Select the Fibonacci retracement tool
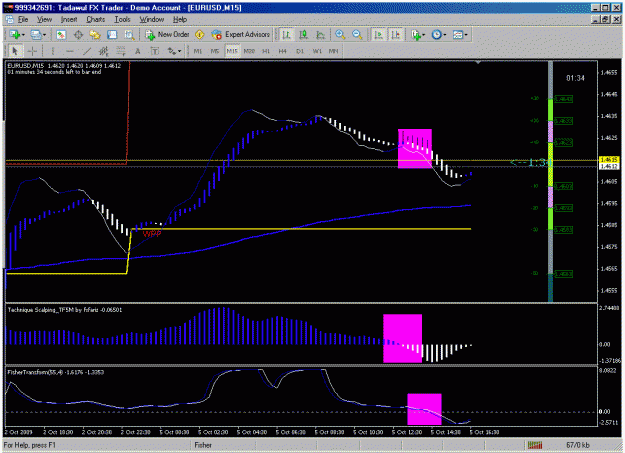Screen dimensions: 625x453 pyautogui.click(x=120, y=51)
